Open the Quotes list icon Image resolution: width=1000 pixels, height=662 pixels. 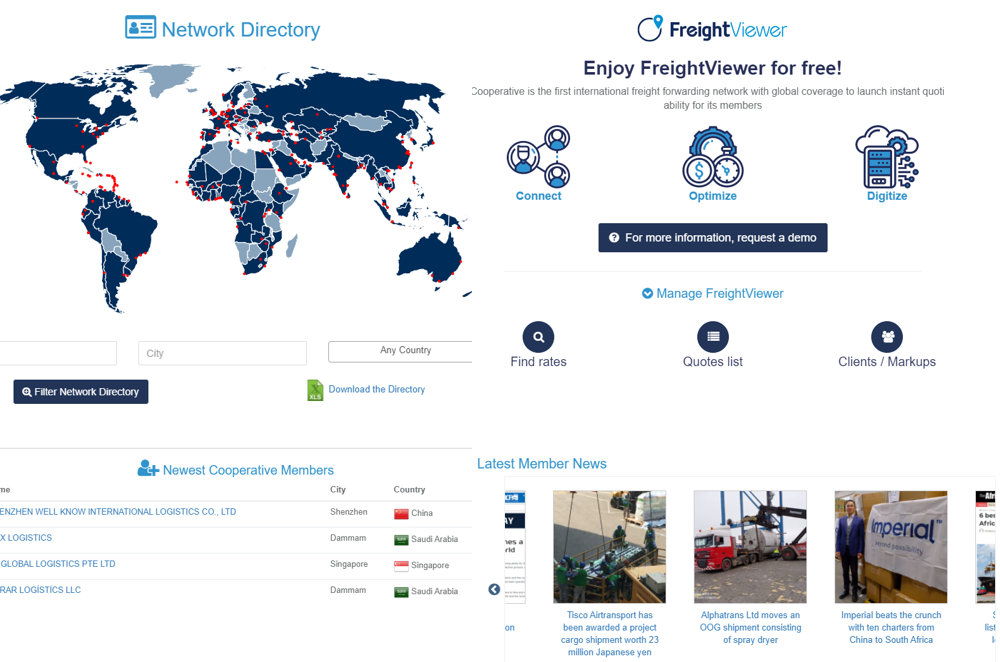pyautogui.click(x=712, y=336)
